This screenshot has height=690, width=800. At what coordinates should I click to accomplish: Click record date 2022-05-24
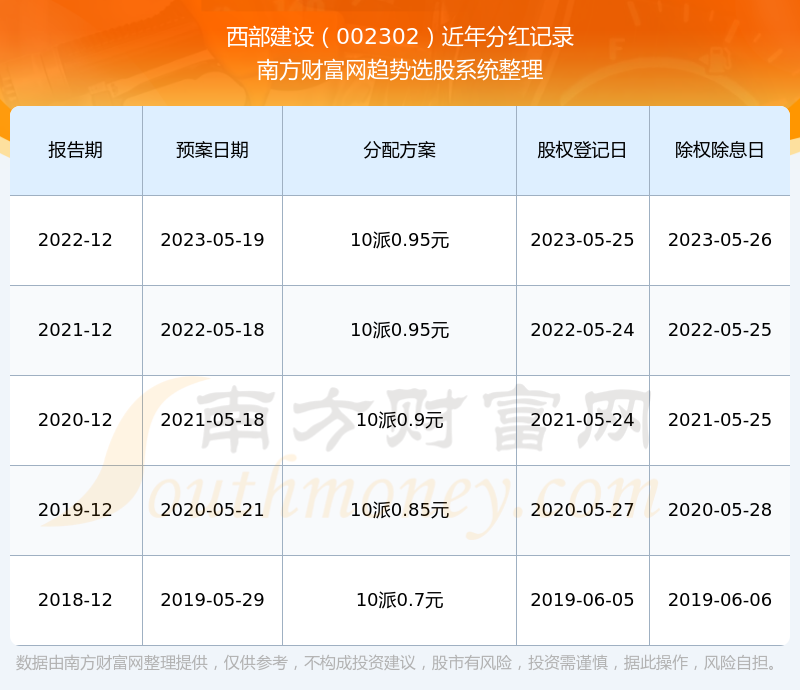click(x=582, y=330)
